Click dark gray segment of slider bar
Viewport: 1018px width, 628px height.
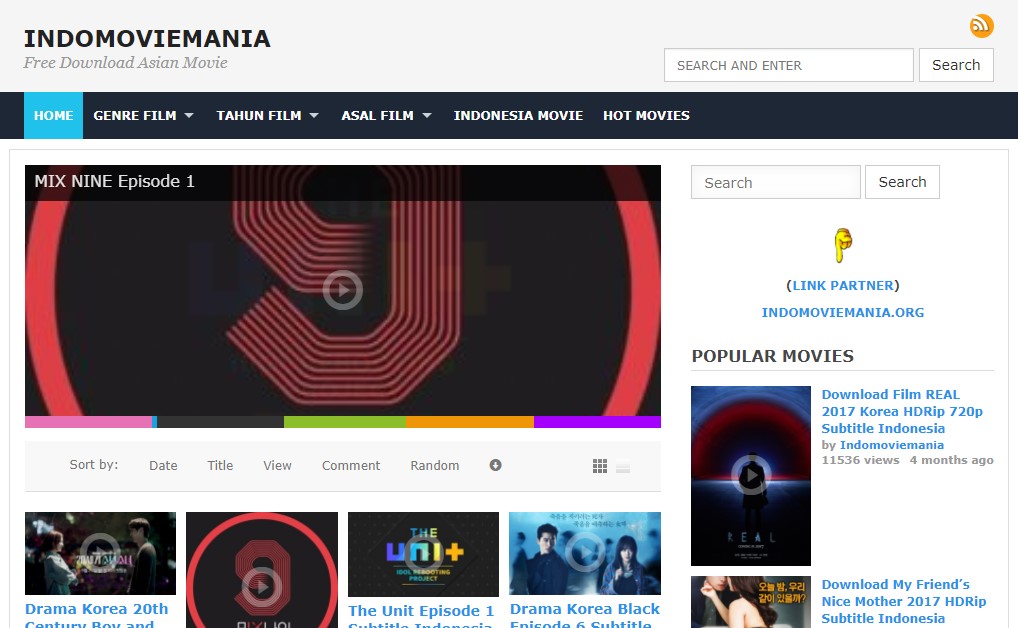point(220,422)
